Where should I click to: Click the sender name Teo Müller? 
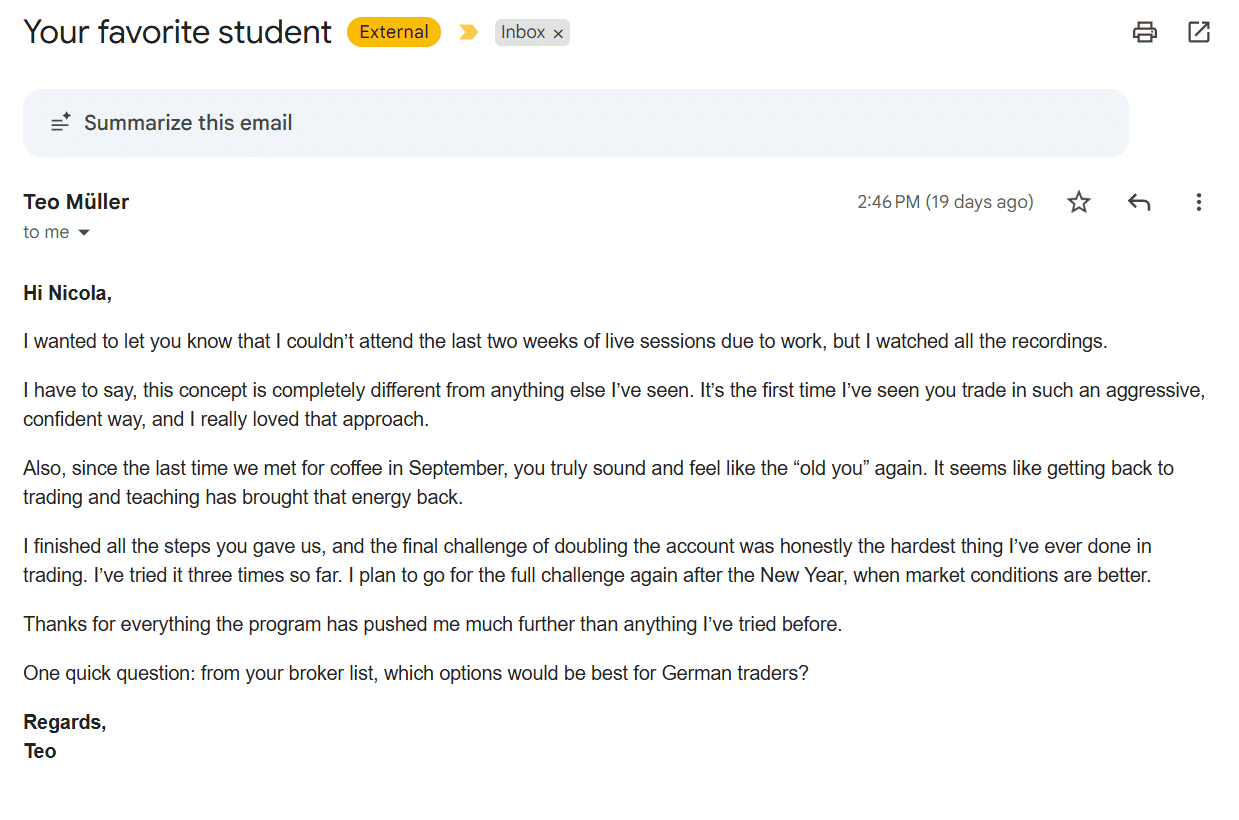coord(76,202)
